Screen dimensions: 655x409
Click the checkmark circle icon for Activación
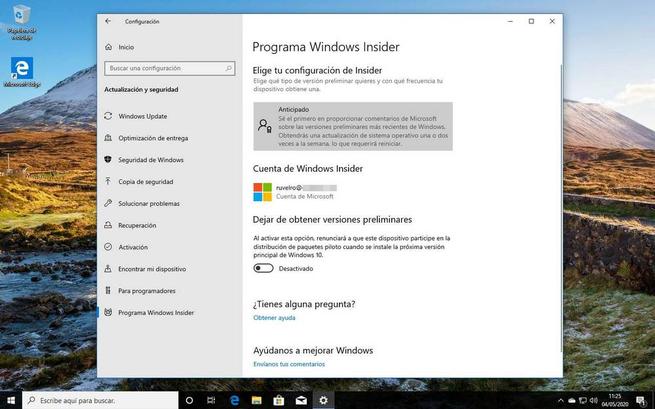point(108,247)
